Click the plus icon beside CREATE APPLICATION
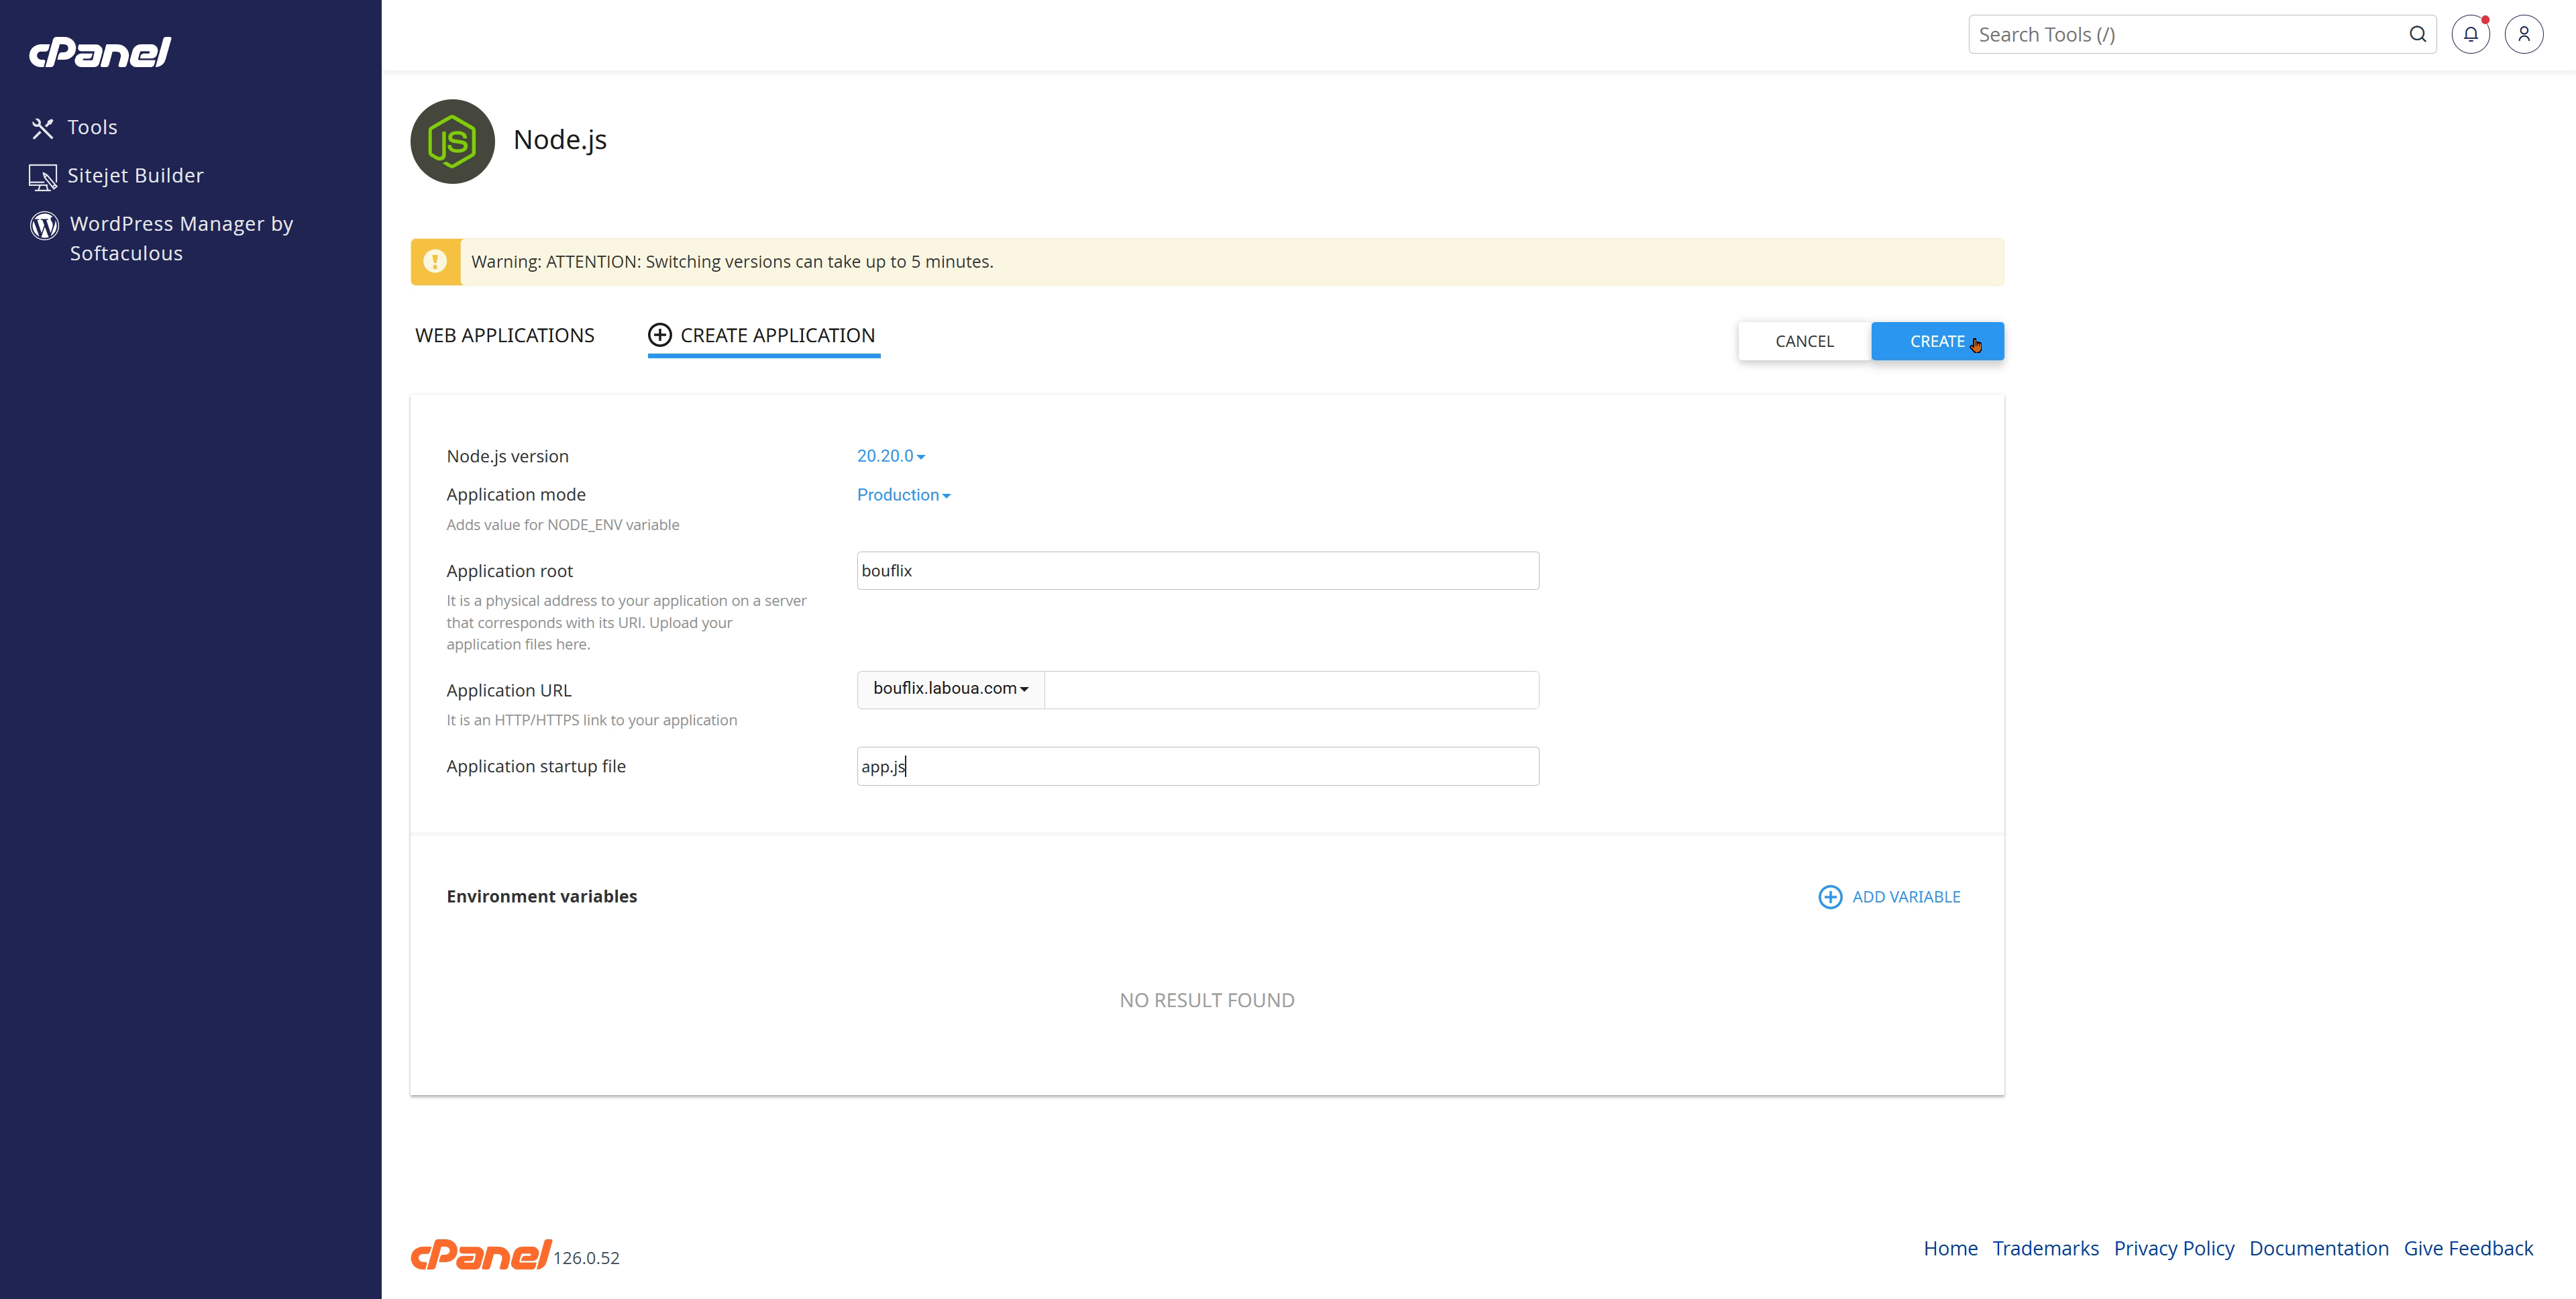Screen dimensions: 2576x1299 [660, 335]
